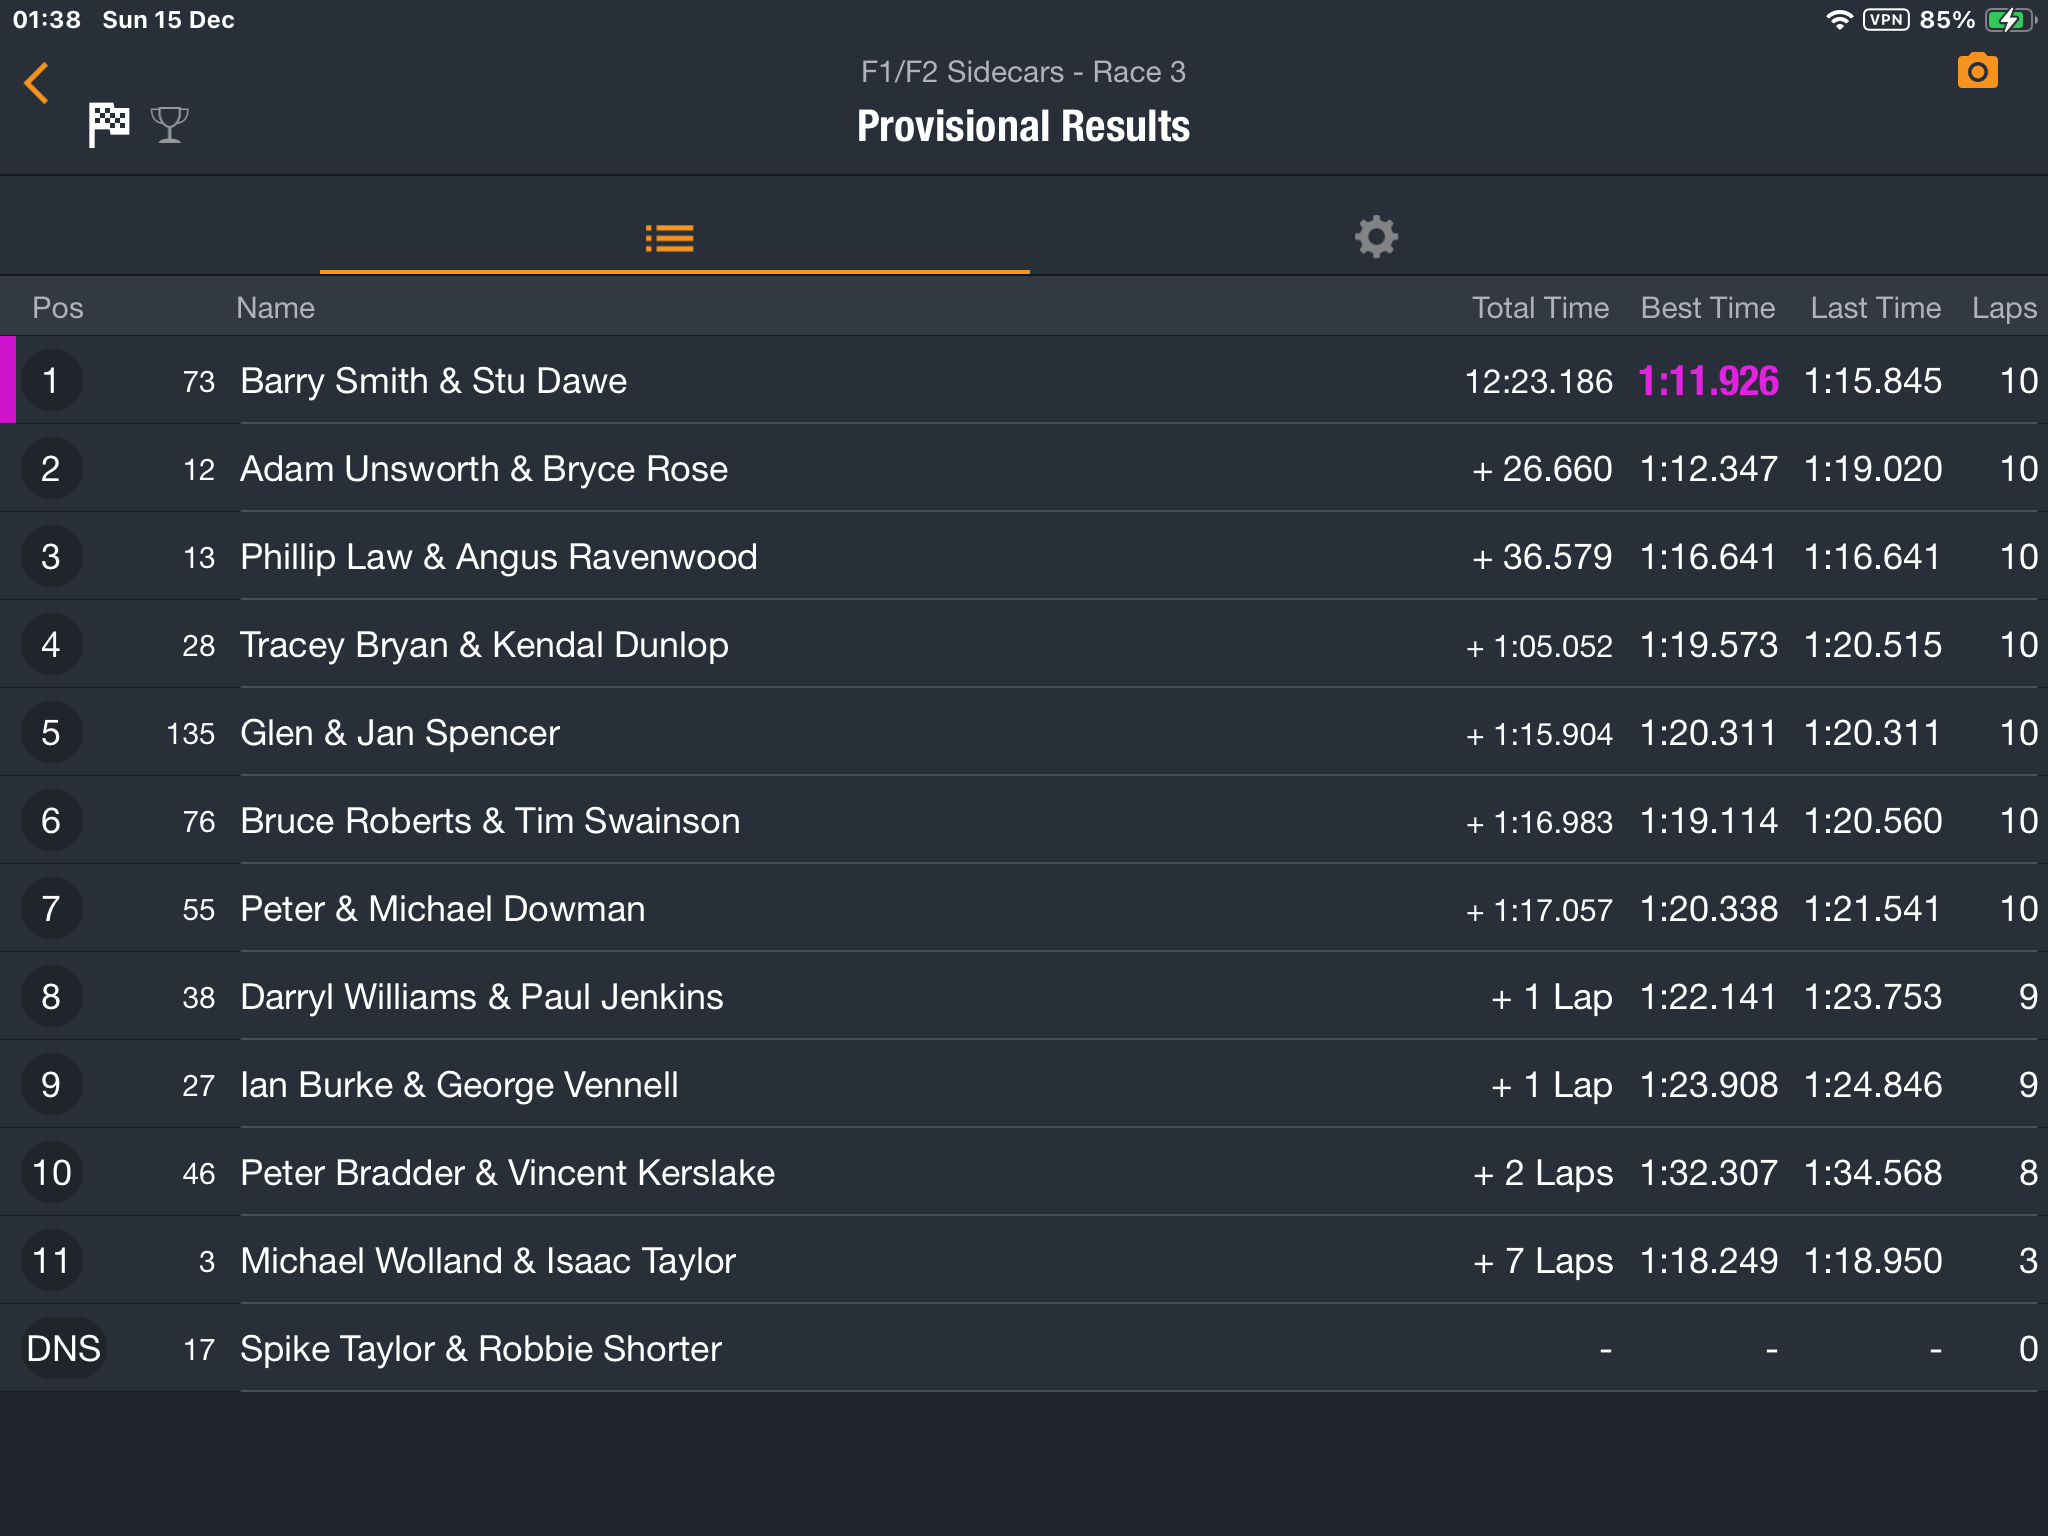Tap the DNS position badge
2048x1536 pixels.
point(63,1348)
